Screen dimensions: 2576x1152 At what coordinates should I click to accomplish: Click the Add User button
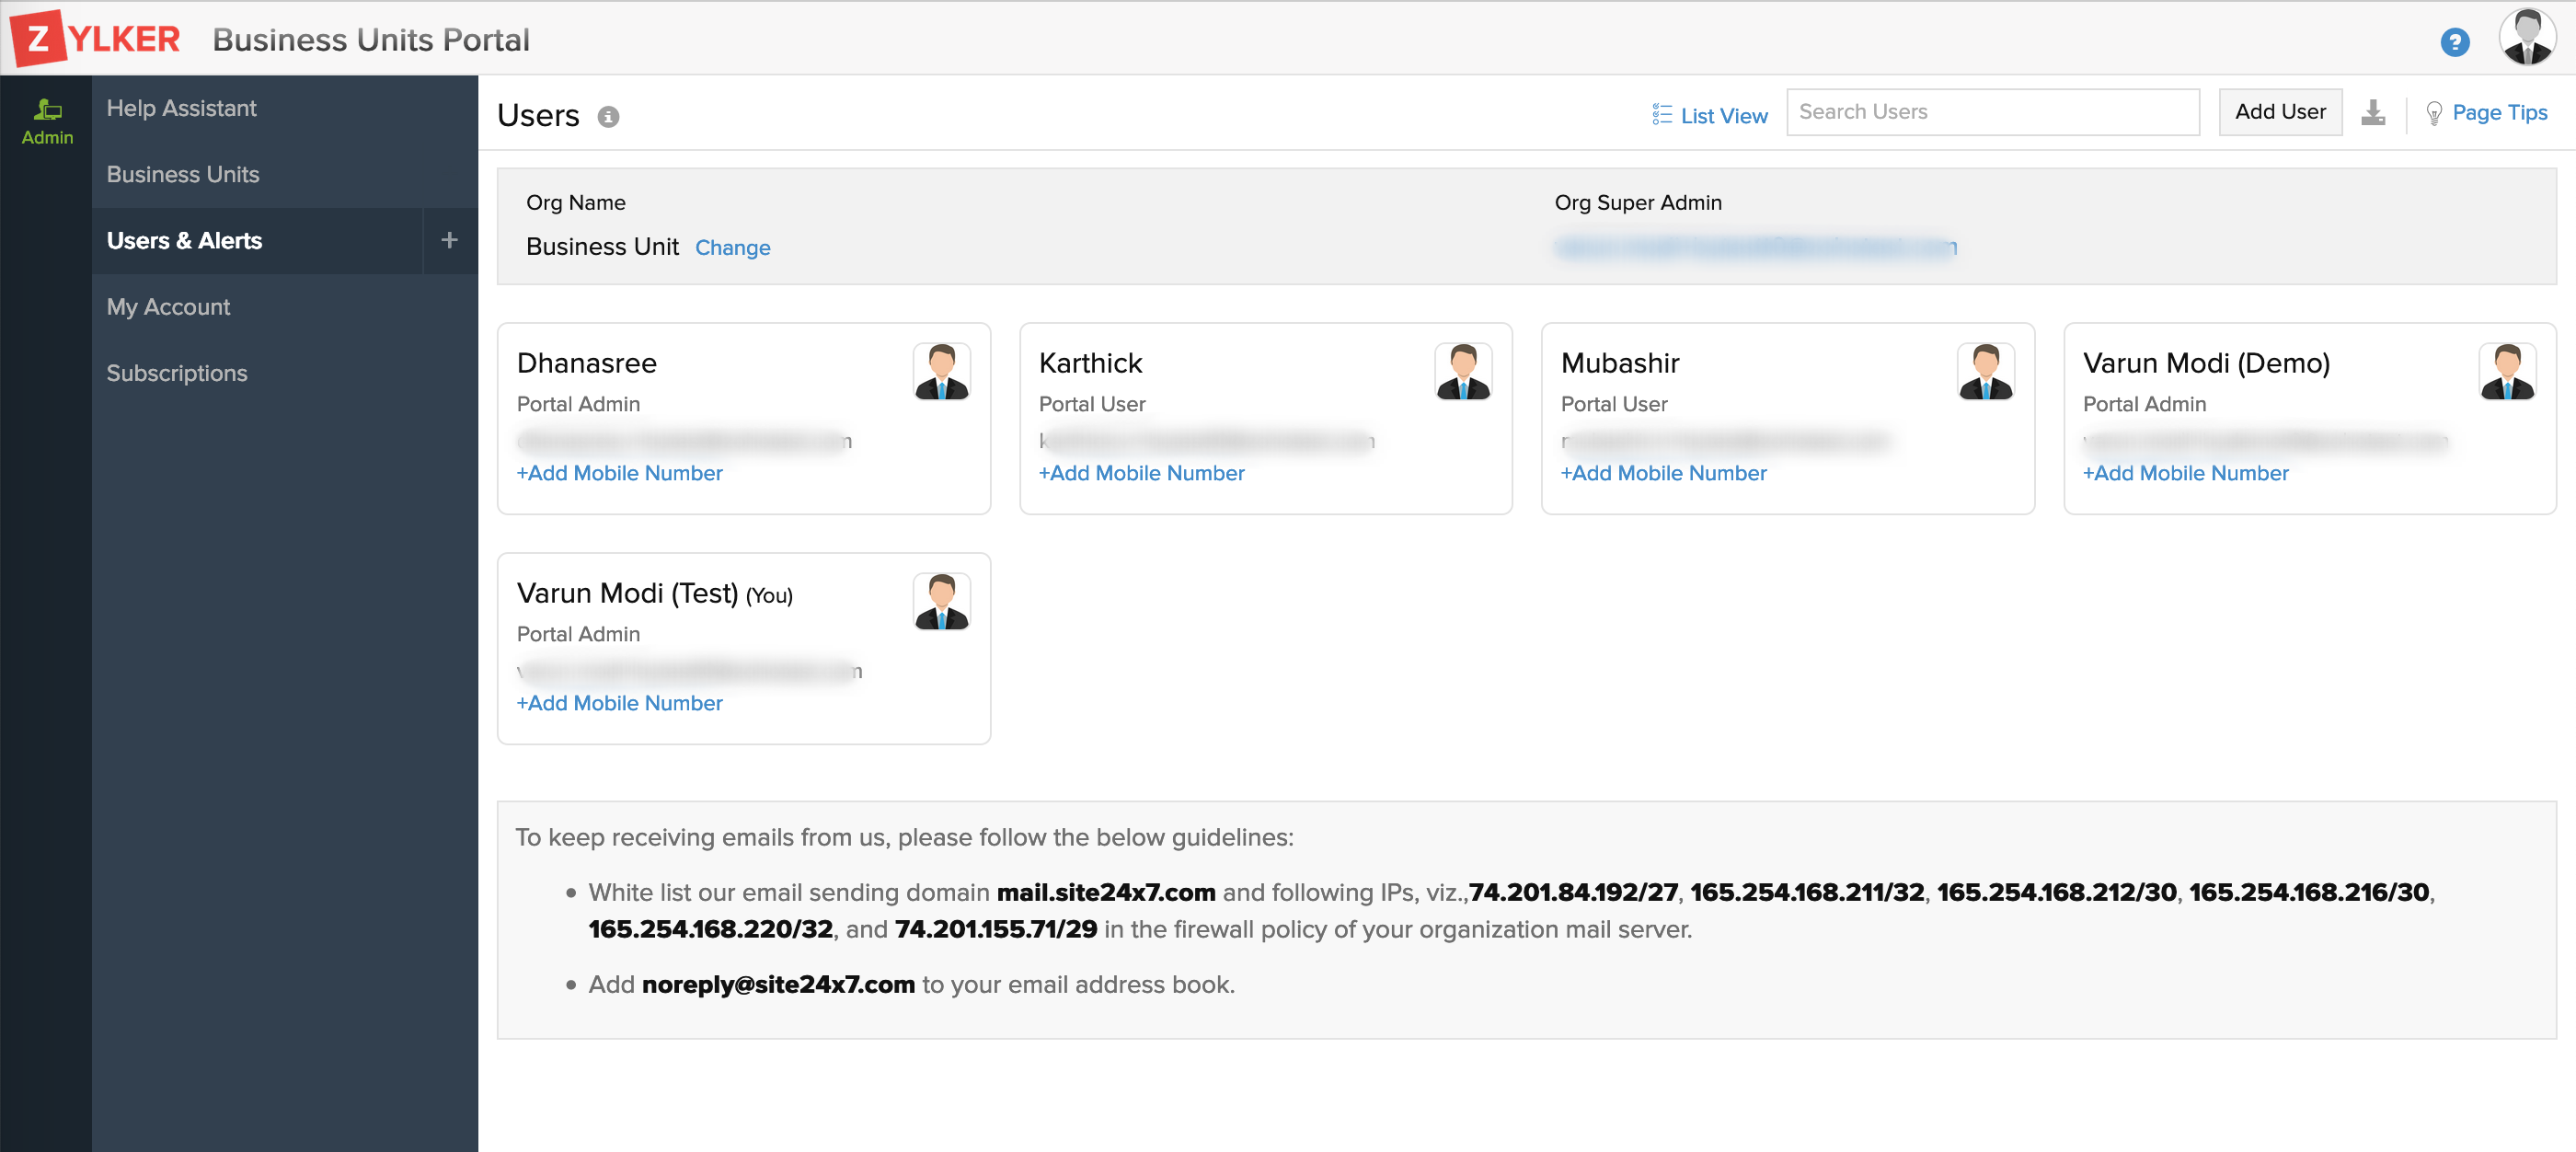(2280, 111)
